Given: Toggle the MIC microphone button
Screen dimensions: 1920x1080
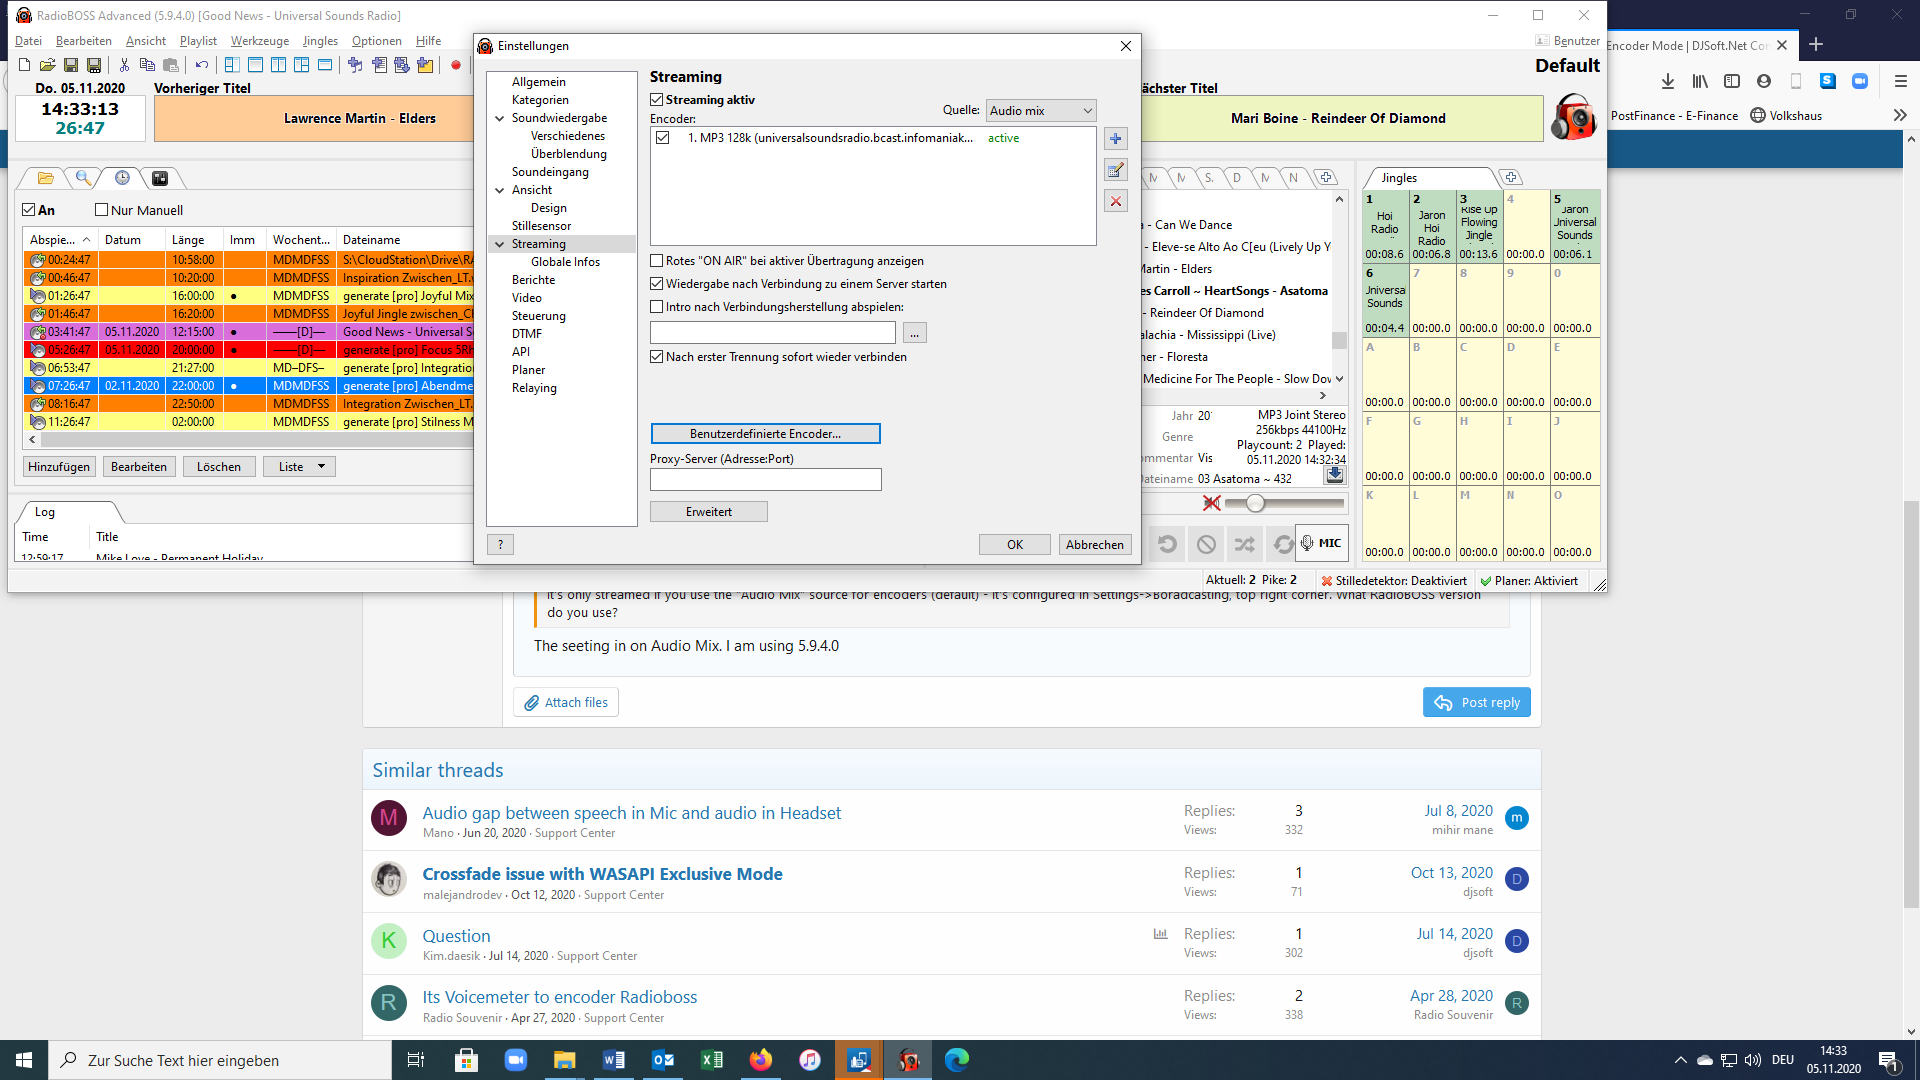Looking at the screenshot, I should pyautogui.click(x=1322, y=543).
